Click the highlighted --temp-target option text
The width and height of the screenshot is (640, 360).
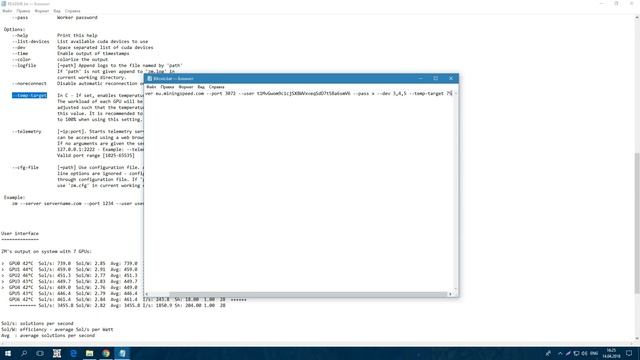pyautogui.click(x=29, y=96)
